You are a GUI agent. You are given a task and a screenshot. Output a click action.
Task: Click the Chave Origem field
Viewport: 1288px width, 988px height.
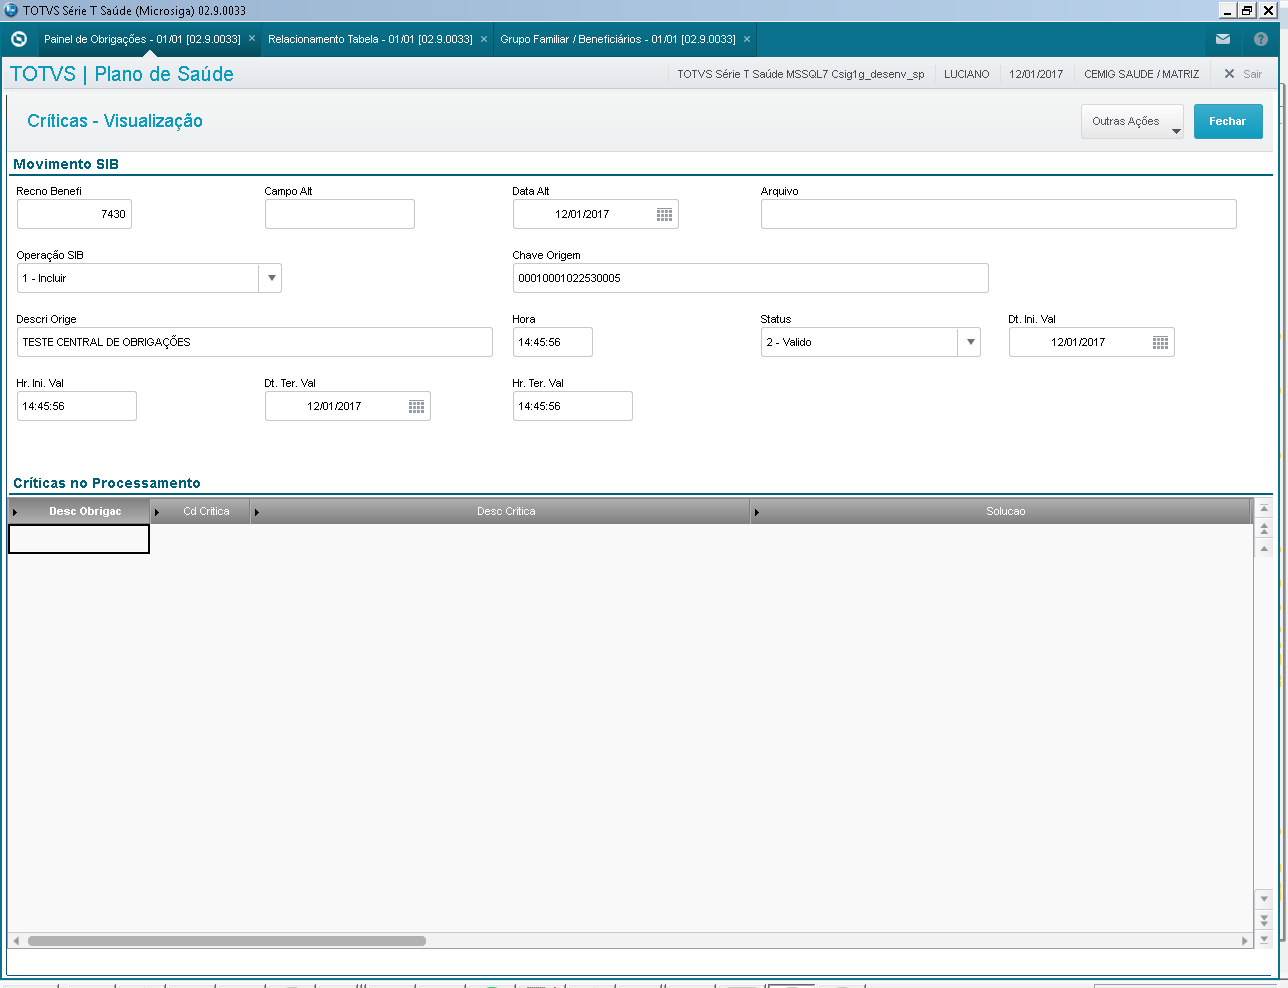[x=751, y=278]
